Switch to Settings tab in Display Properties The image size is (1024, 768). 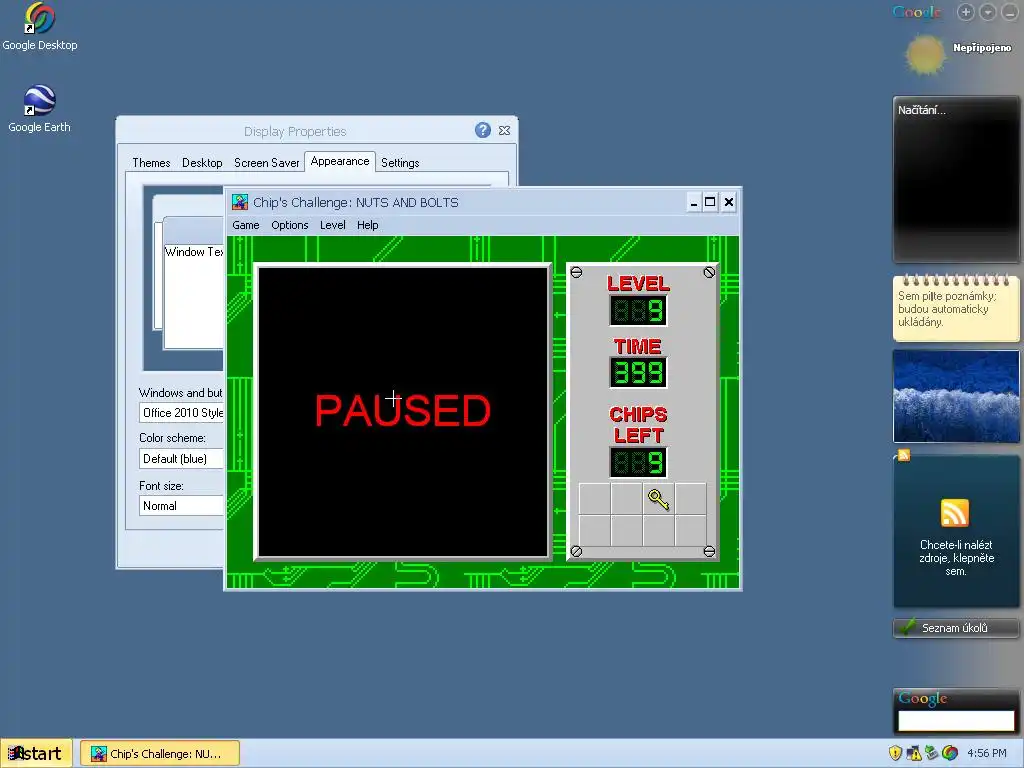point(400,163)
